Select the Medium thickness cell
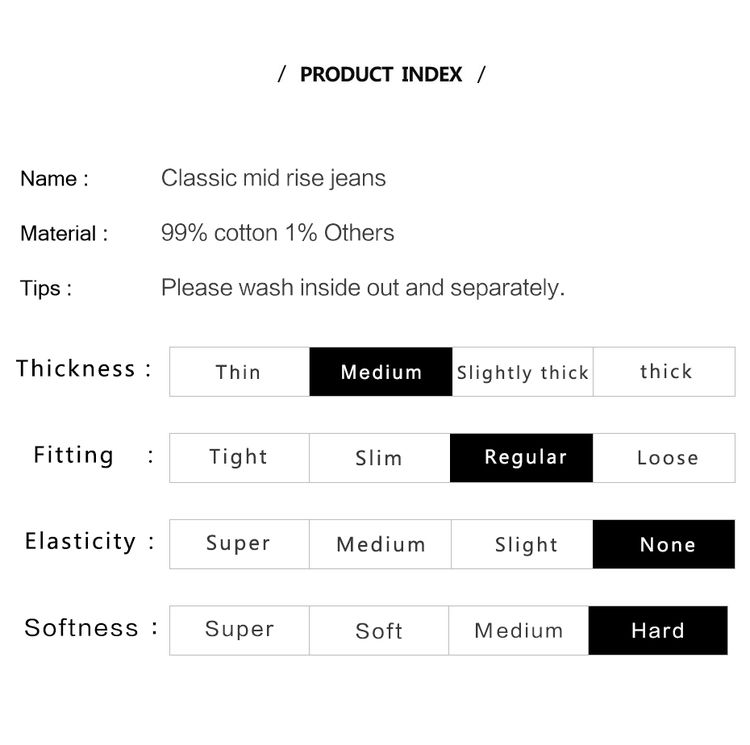The image size is (750, 745). 381,372
